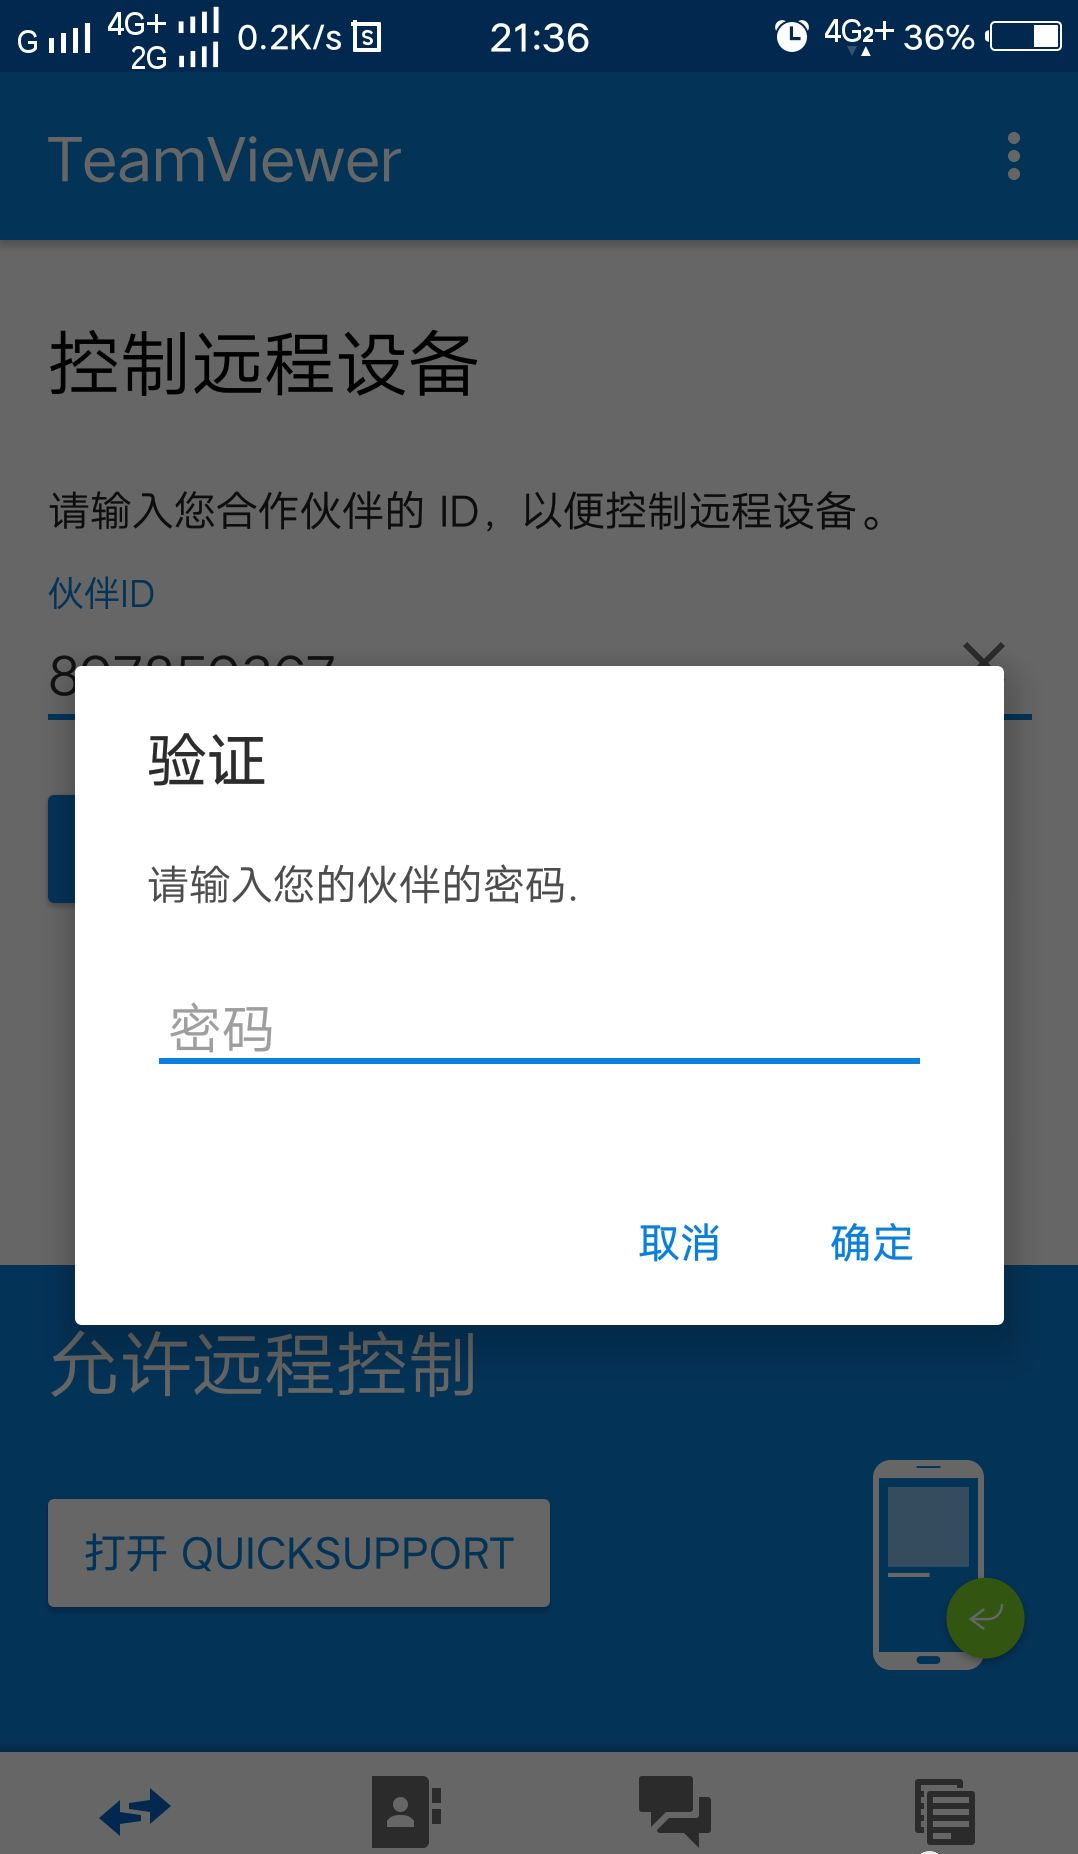
Task: Tap the alarm clock status icon
Action: tap(791, 37)
